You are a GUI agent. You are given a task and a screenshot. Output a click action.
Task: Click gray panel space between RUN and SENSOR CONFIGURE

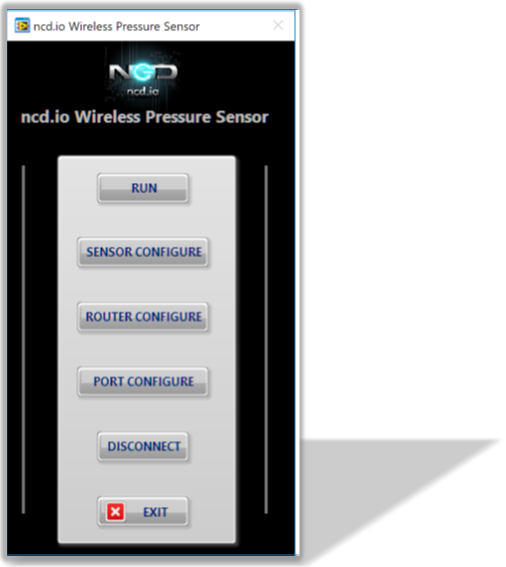tap(145, 220)
